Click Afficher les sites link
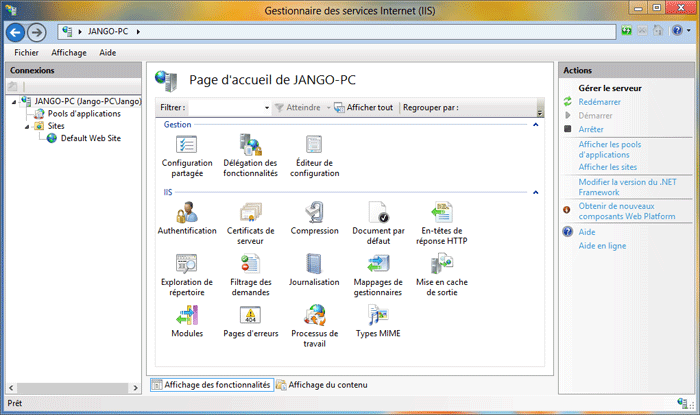Screen dimensions: 700x415 (x=608, y=167)
